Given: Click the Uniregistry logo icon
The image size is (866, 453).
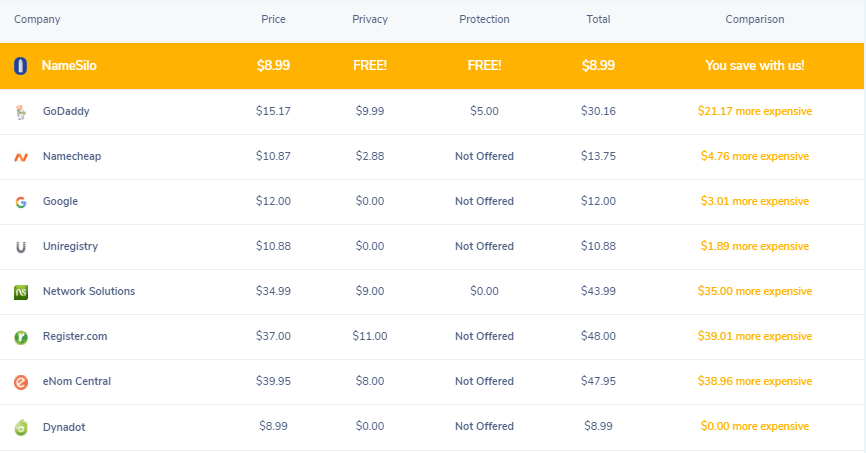Looking at the screenshot, I should [x=20, y=247].
